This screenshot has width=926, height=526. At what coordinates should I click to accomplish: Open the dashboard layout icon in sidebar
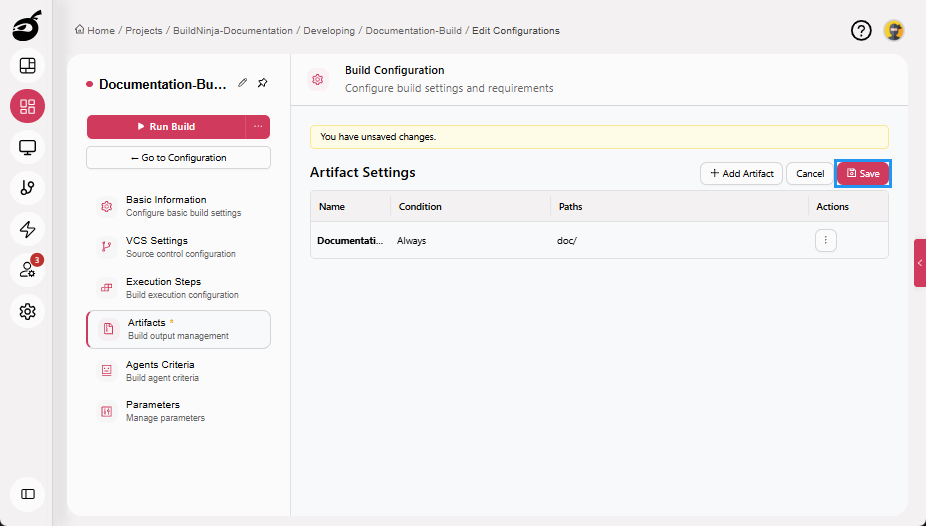pyautogui.click(x=28, y=66)
